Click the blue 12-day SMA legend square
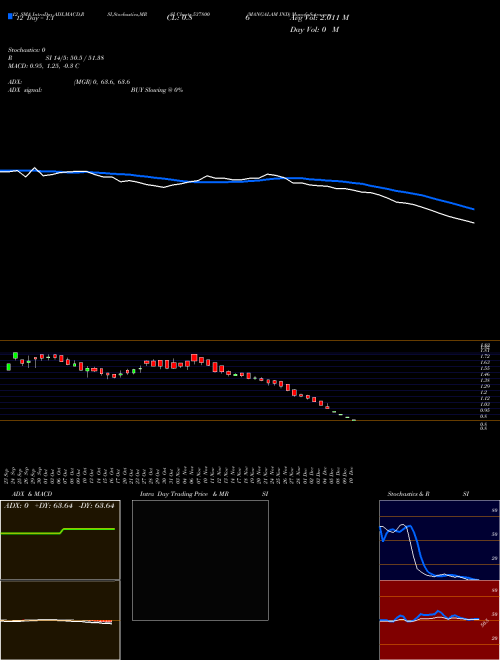Viewport: 500px width, 660px height. tap(10, 17)
